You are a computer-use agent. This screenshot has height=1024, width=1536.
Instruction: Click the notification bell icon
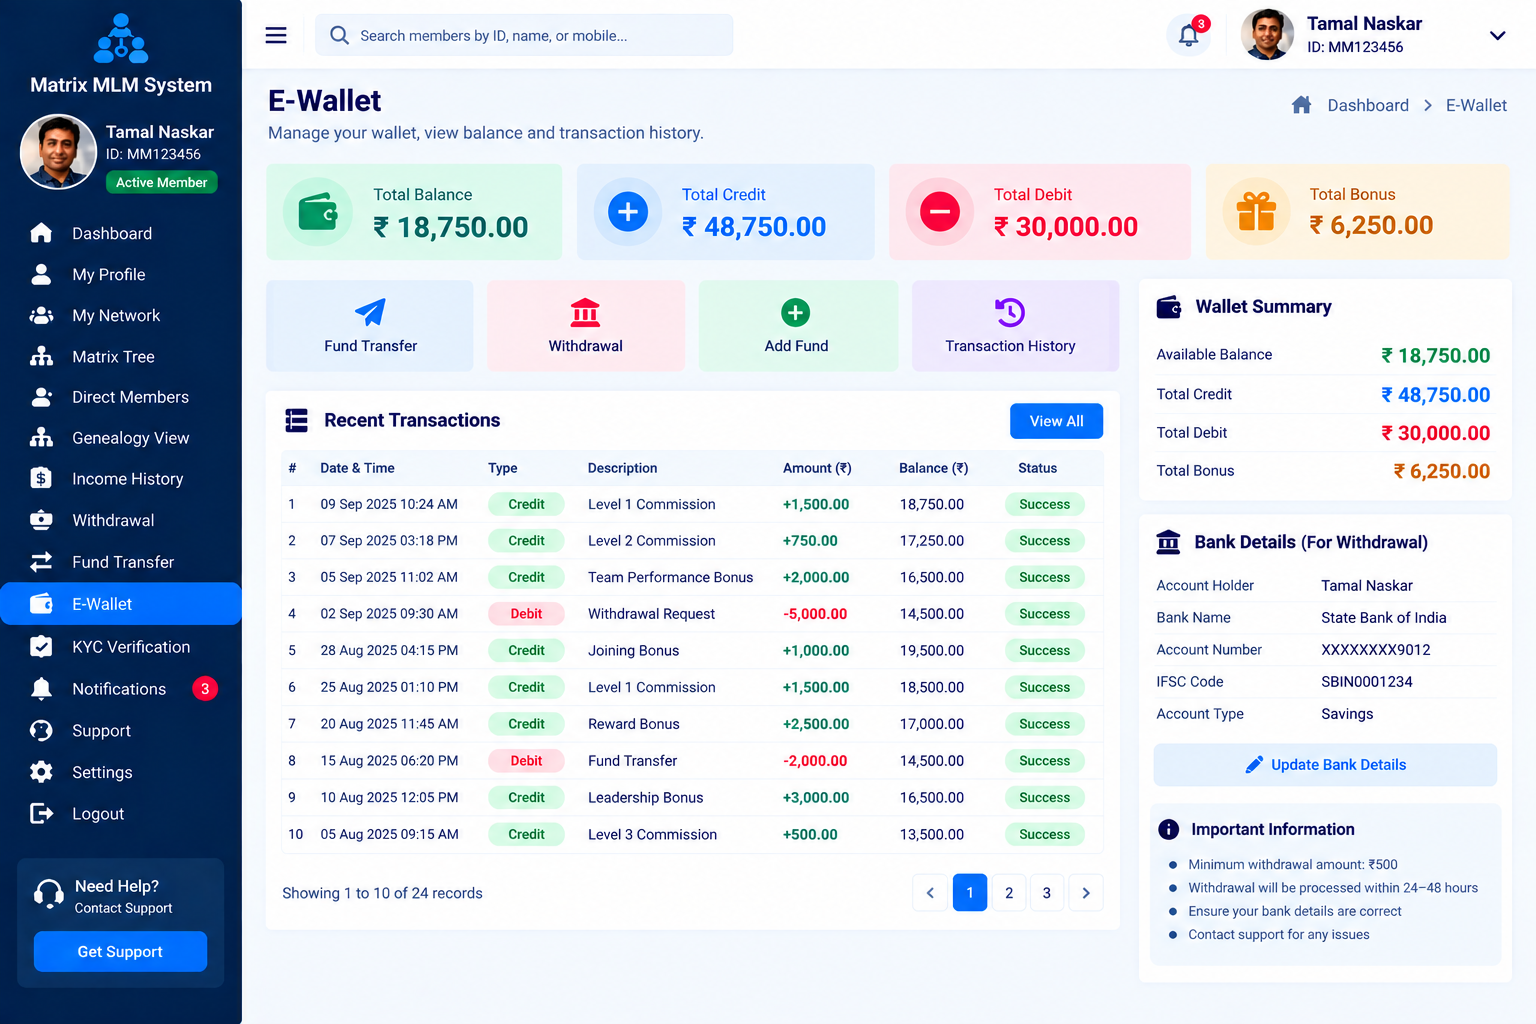point(1189,36)
